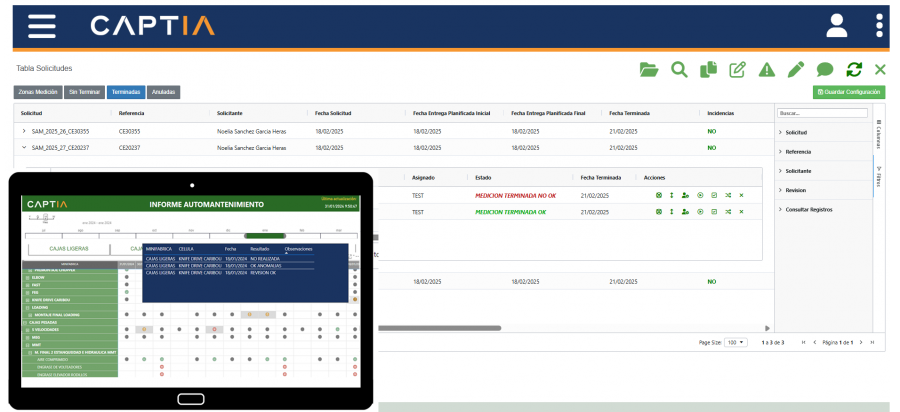The image size is (900, 412).
Task: Click circled play icon in MEDICION TERMINADA NO OK row
Action: point(700,196)
